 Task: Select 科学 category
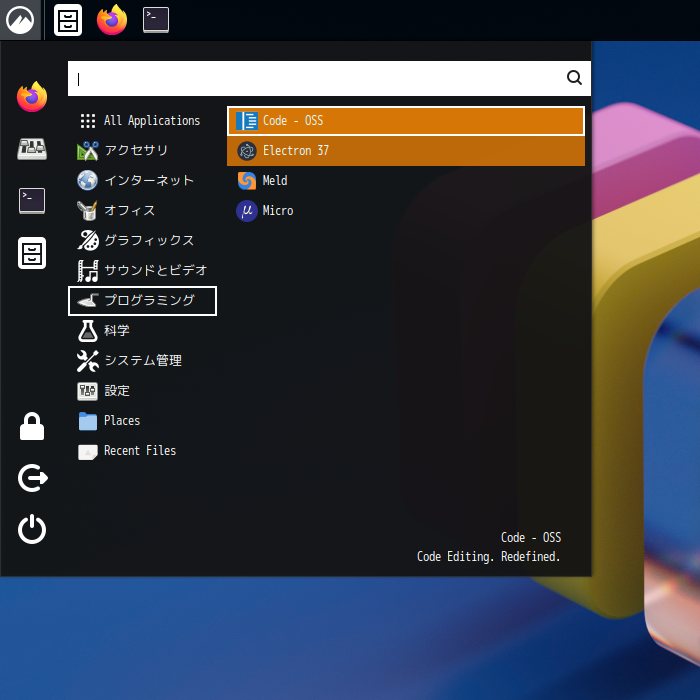click(142, 331)
